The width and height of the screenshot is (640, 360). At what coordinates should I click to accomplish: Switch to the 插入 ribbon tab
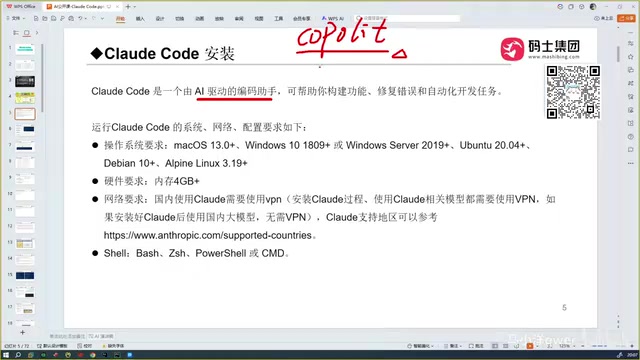(x=140, y=19)
